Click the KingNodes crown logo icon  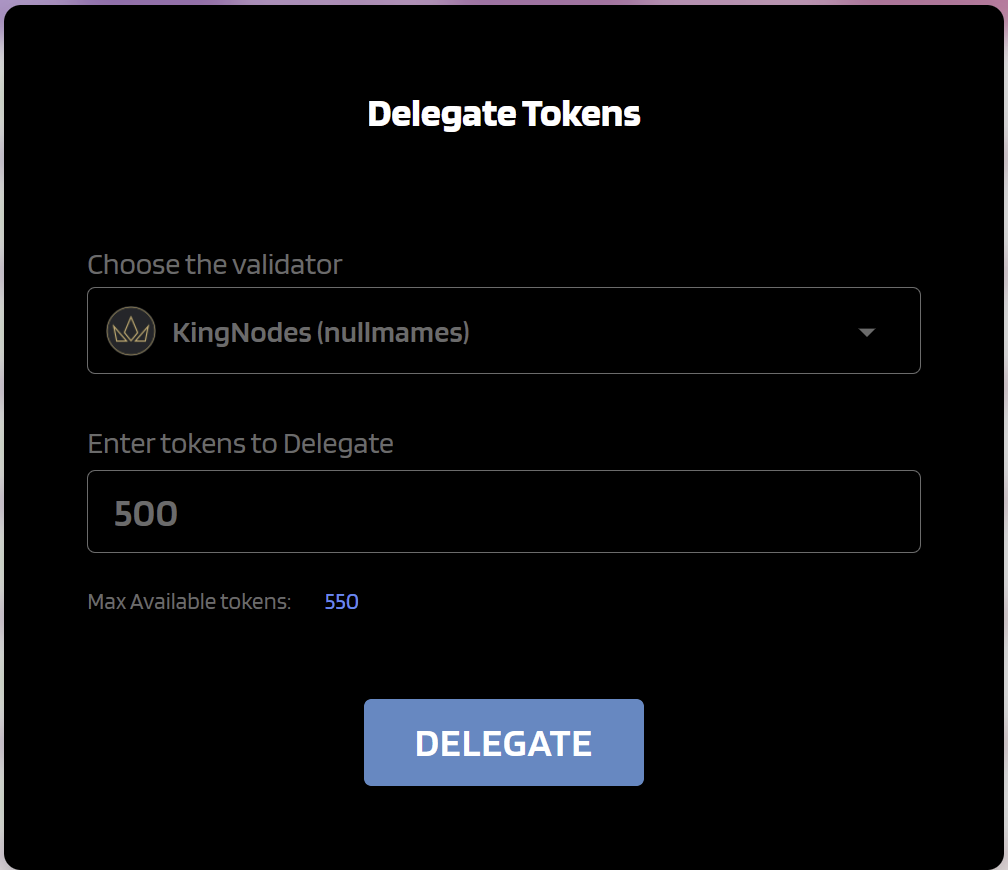click(131, 331)
